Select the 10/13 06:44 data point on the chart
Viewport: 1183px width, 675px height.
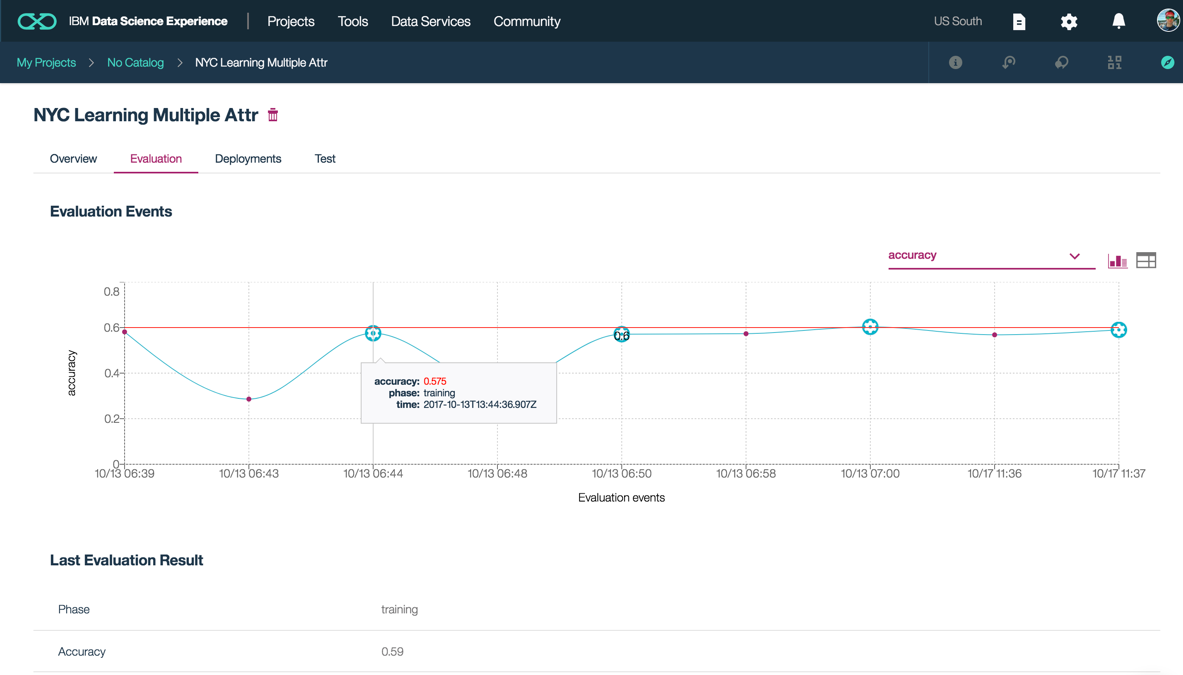(x=373, y=333)
